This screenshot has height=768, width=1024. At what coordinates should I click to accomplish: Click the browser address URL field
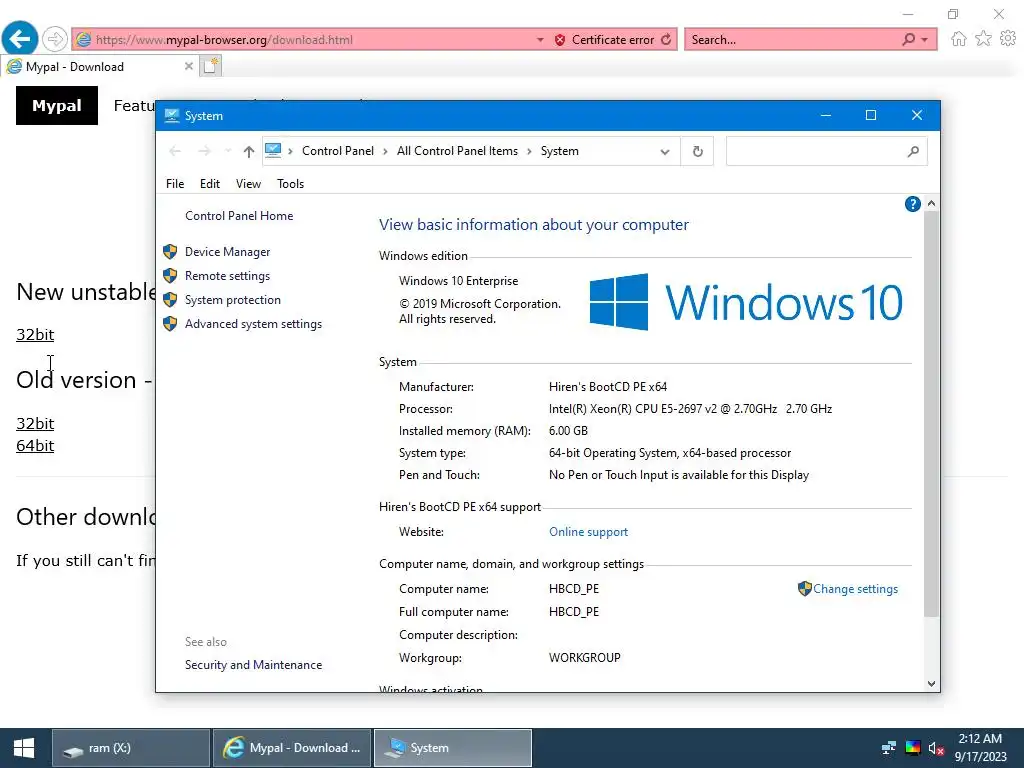312,40
